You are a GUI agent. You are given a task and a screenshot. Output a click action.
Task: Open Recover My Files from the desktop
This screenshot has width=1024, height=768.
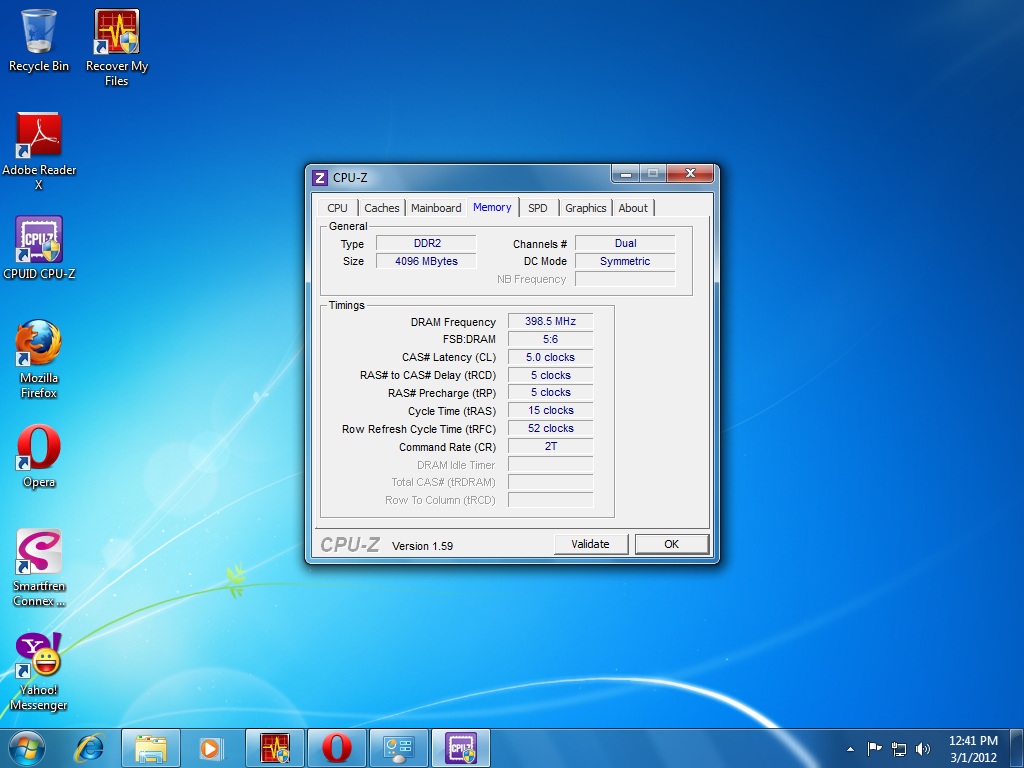point(115,30)
